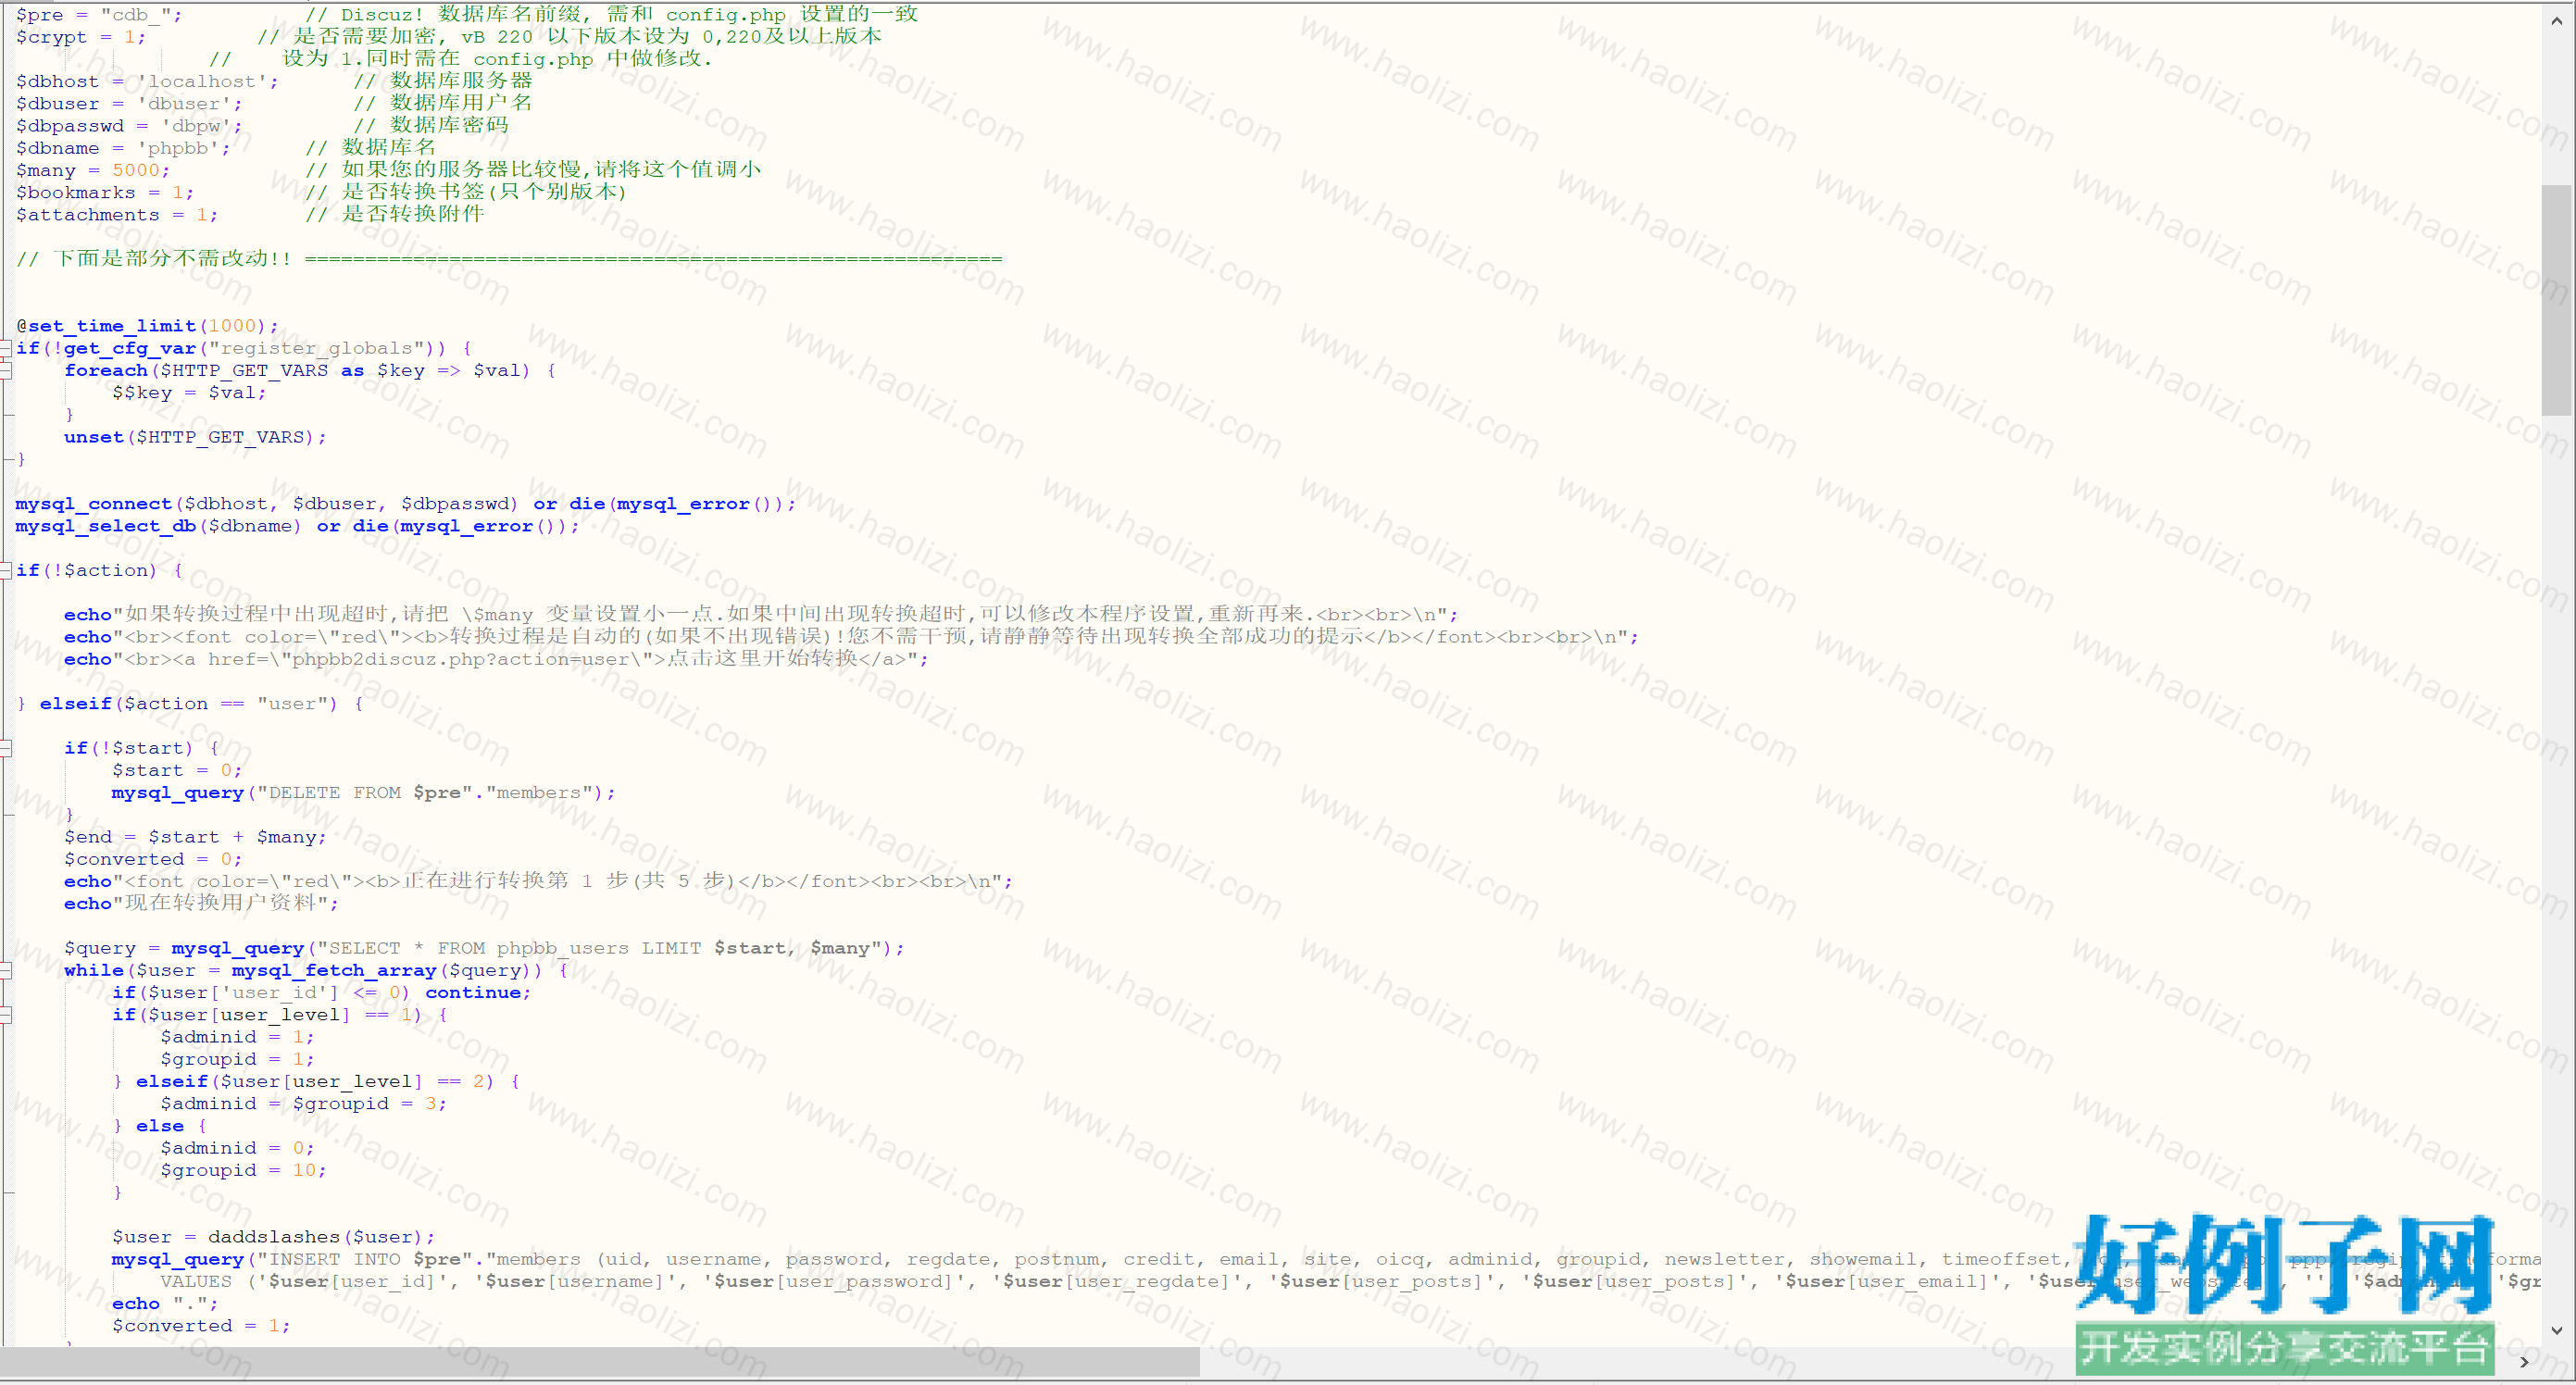The width and height of the screenshot is (2576, 1385).
Task: Click the $attachments = 1 line
Action: [x=117, y=215]
